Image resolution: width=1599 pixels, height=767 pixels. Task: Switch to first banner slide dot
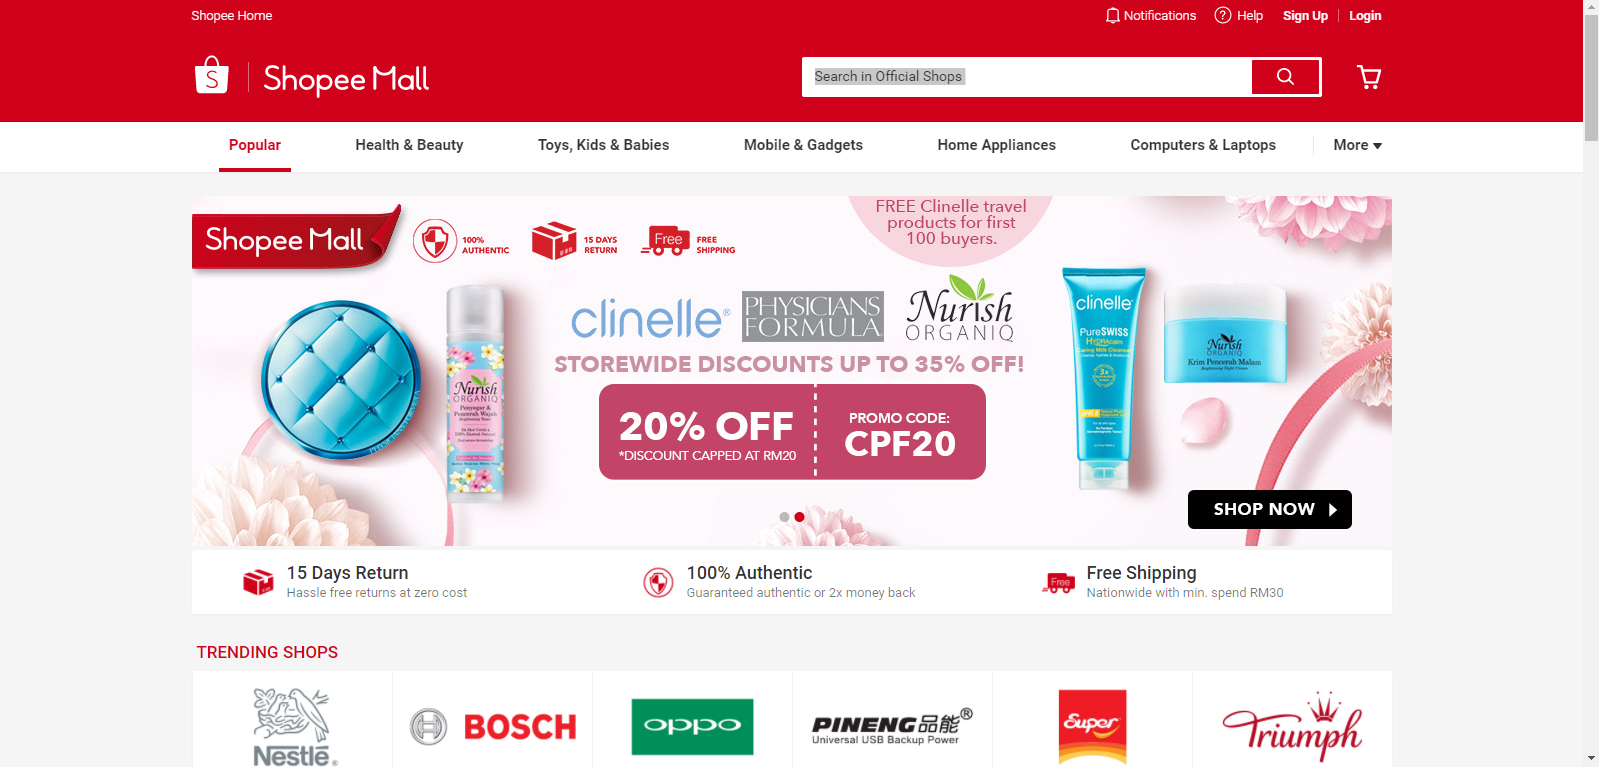(784, 517)
